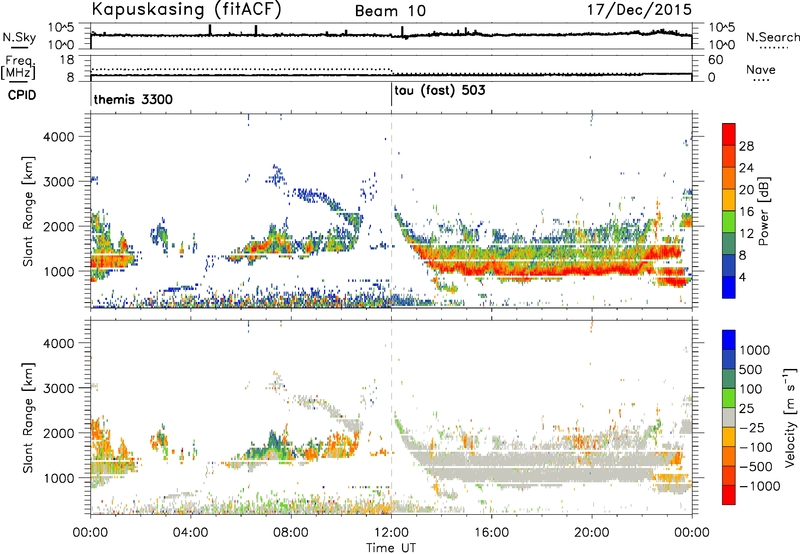Click the 'Velocity [m s-1]' color bar label
This screenshot has height=554, width=800.
(790, 417)
